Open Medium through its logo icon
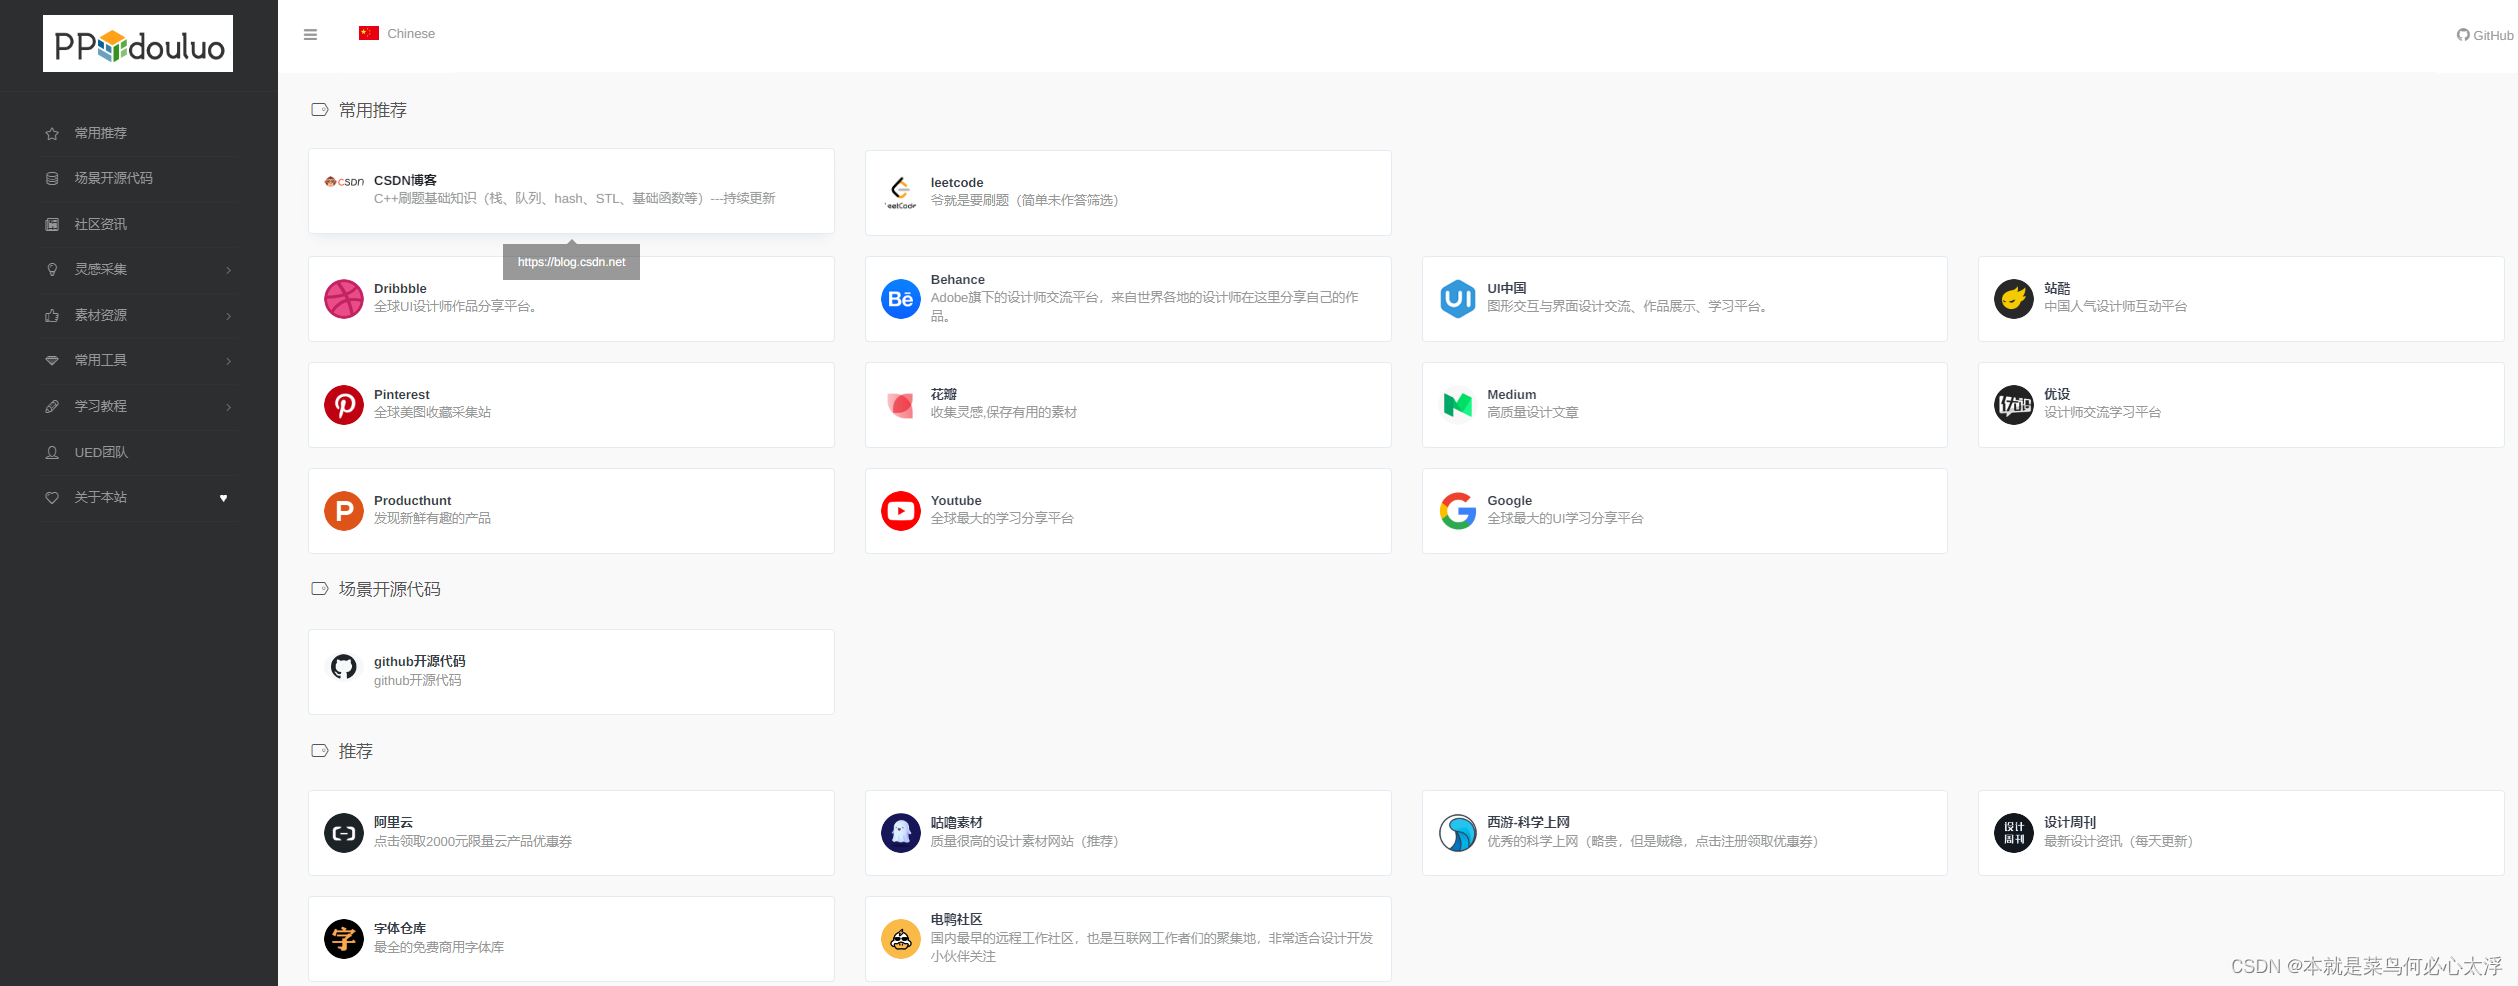The height and width of the screenshot is (986, 2518). pos(1457,405)
